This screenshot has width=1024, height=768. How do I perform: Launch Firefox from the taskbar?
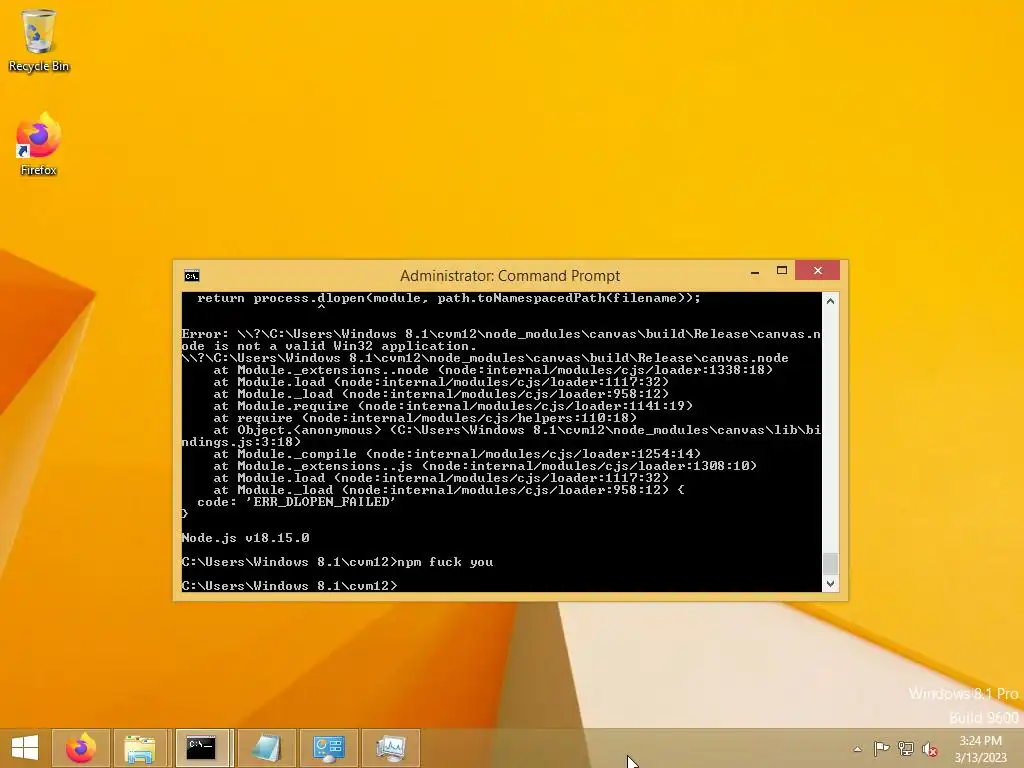point(81,748)
